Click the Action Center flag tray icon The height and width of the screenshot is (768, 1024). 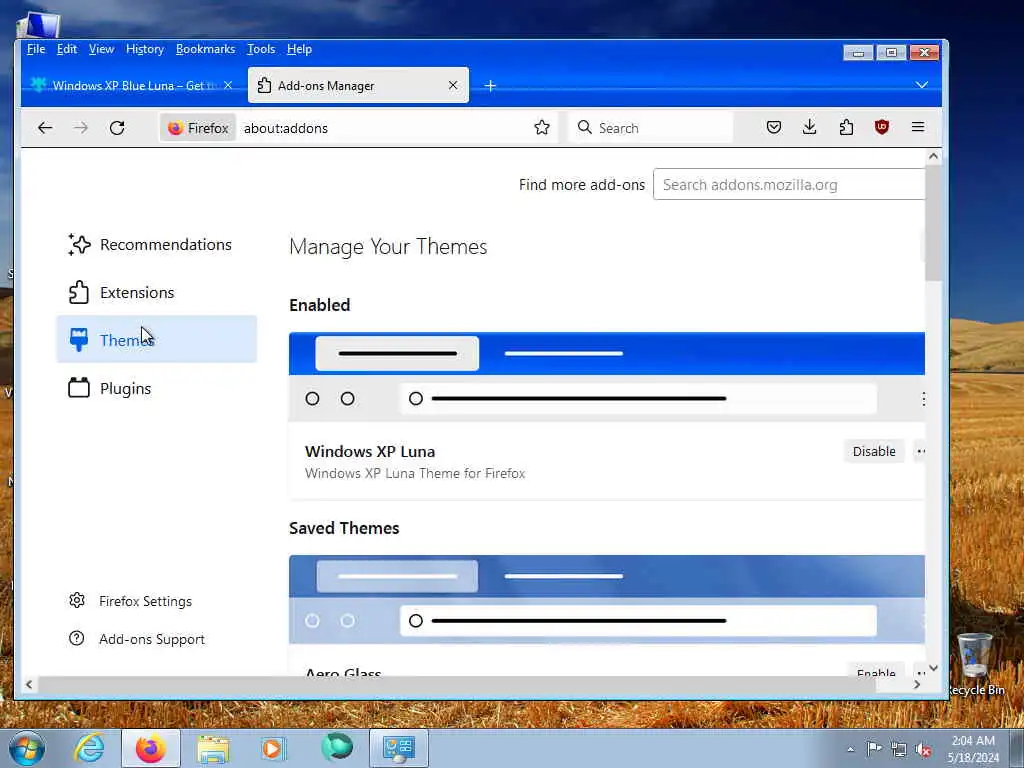click(874, 748)
